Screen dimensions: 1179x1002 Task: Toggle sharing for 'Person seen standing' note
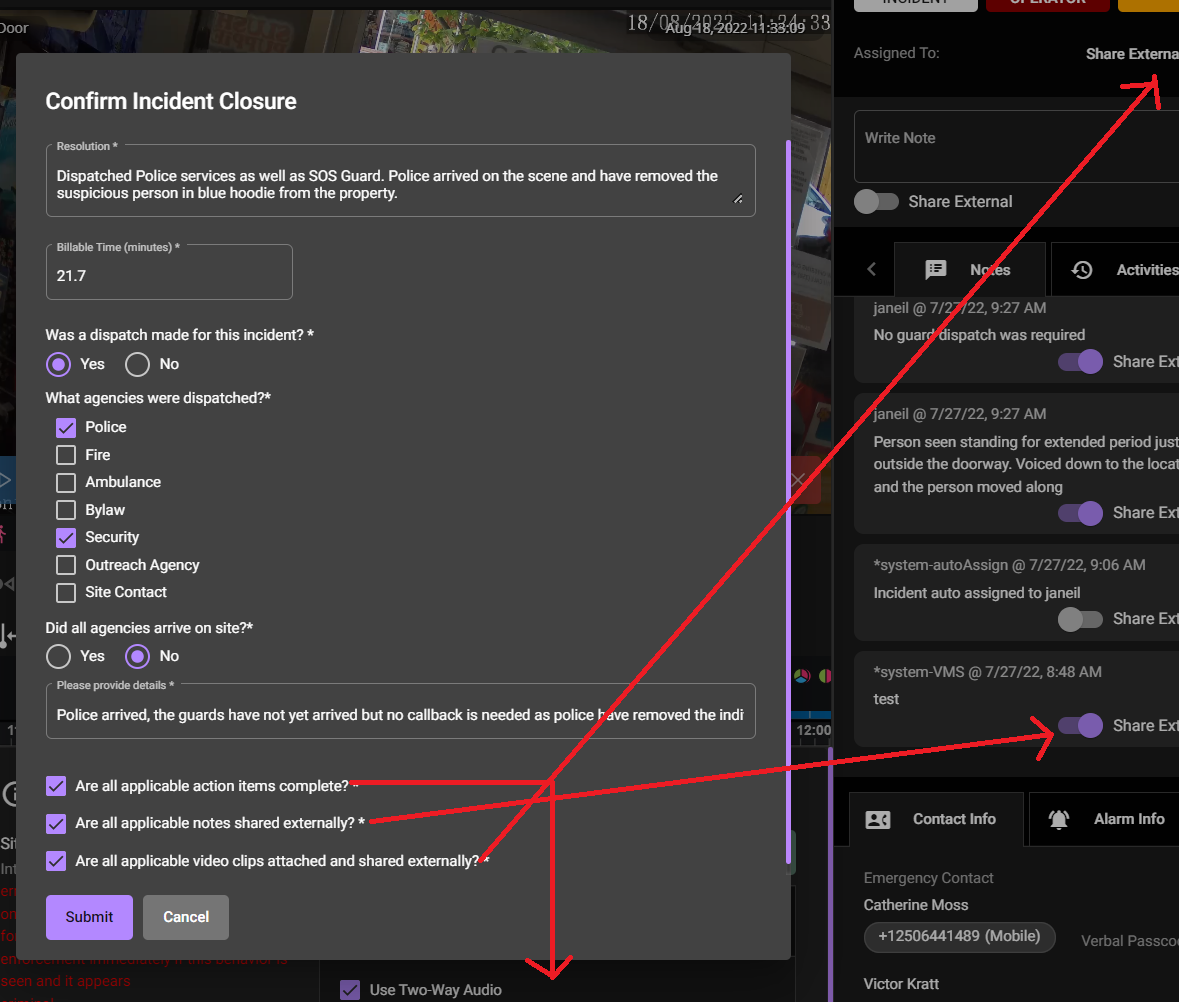click(x=1080, y=513)
